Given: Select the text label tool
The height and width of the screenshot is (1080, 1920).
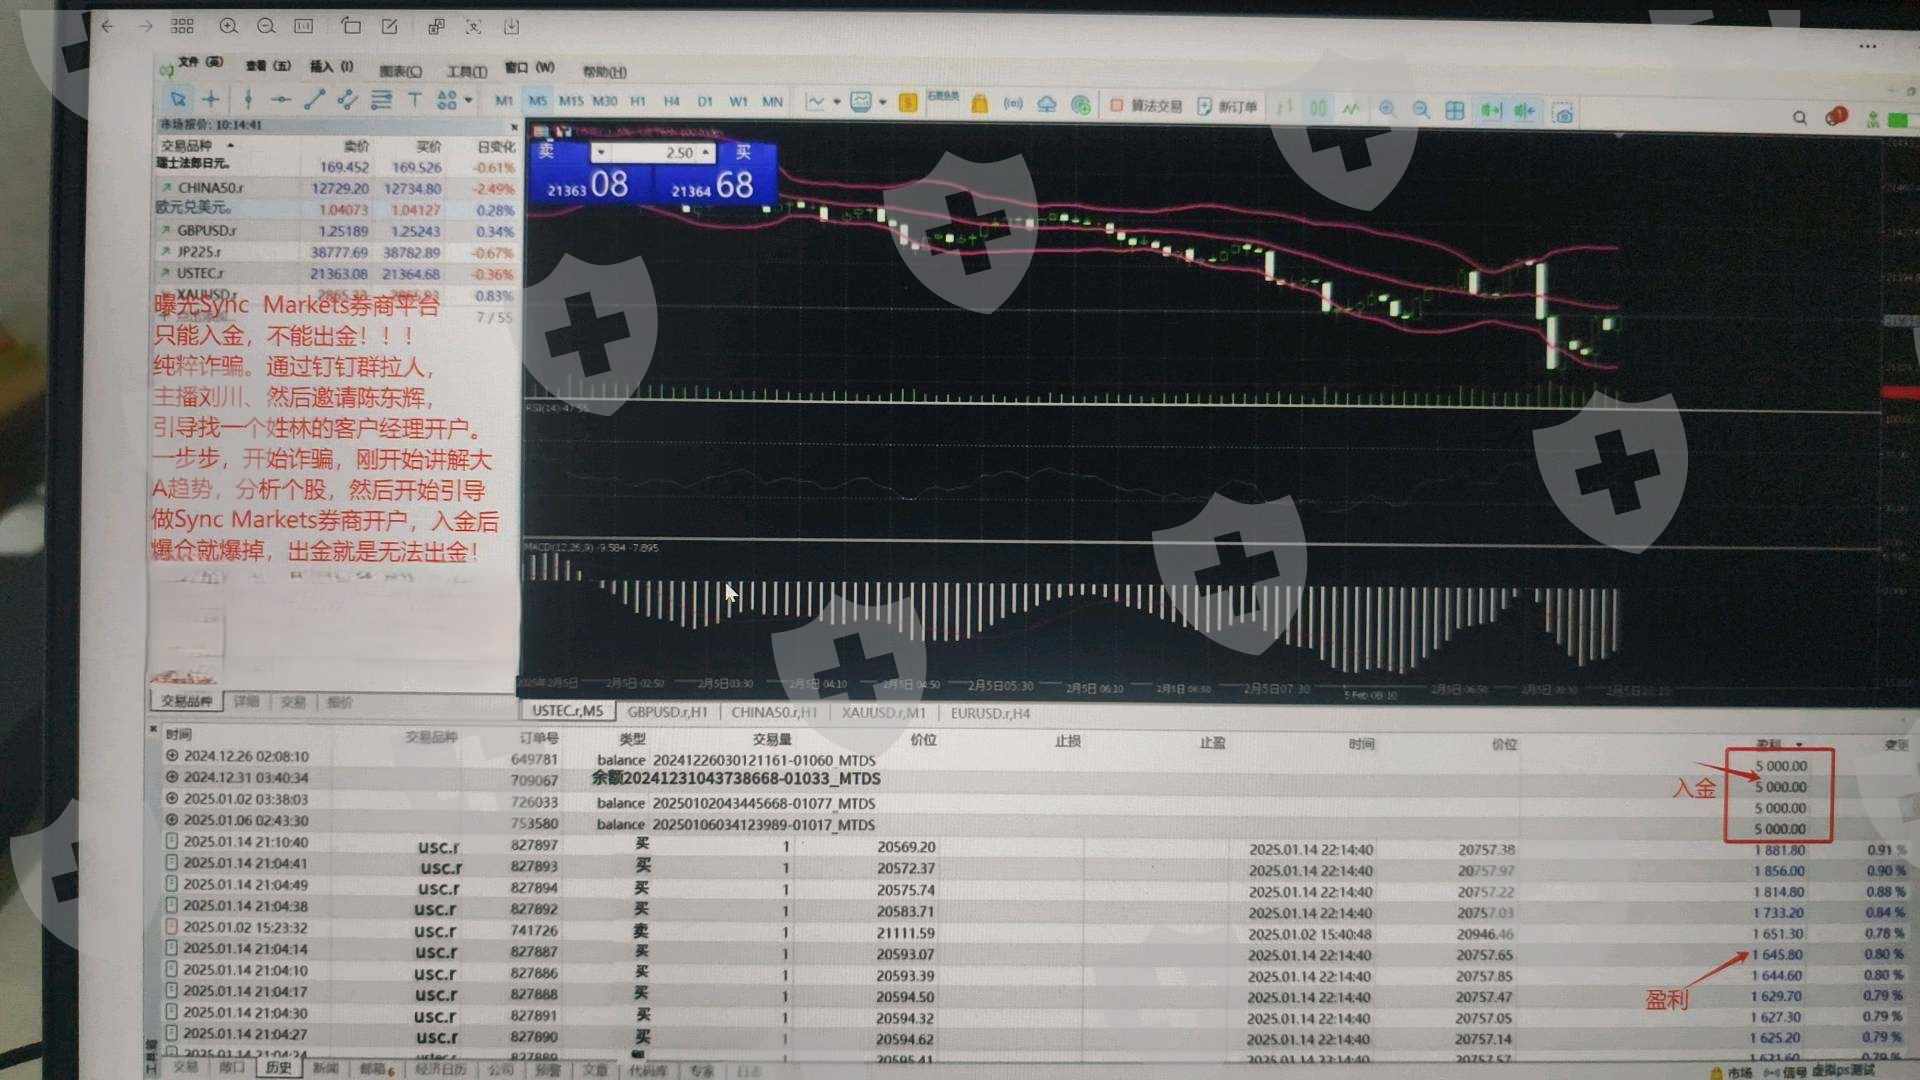Looking at the screenshot, I should (x=414, y=100).
